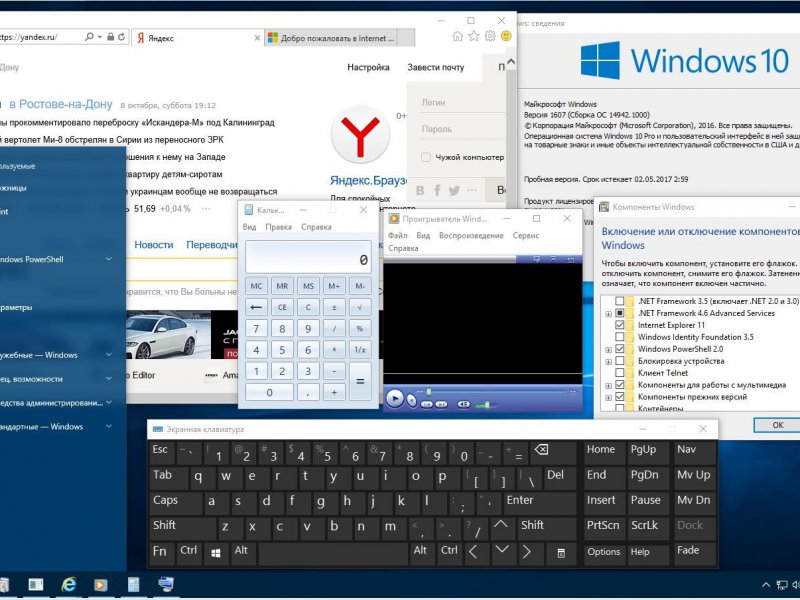
Task: Click the Twitter login icon on Yandex page
Action: pyautogui.click(x=454, y=191)
